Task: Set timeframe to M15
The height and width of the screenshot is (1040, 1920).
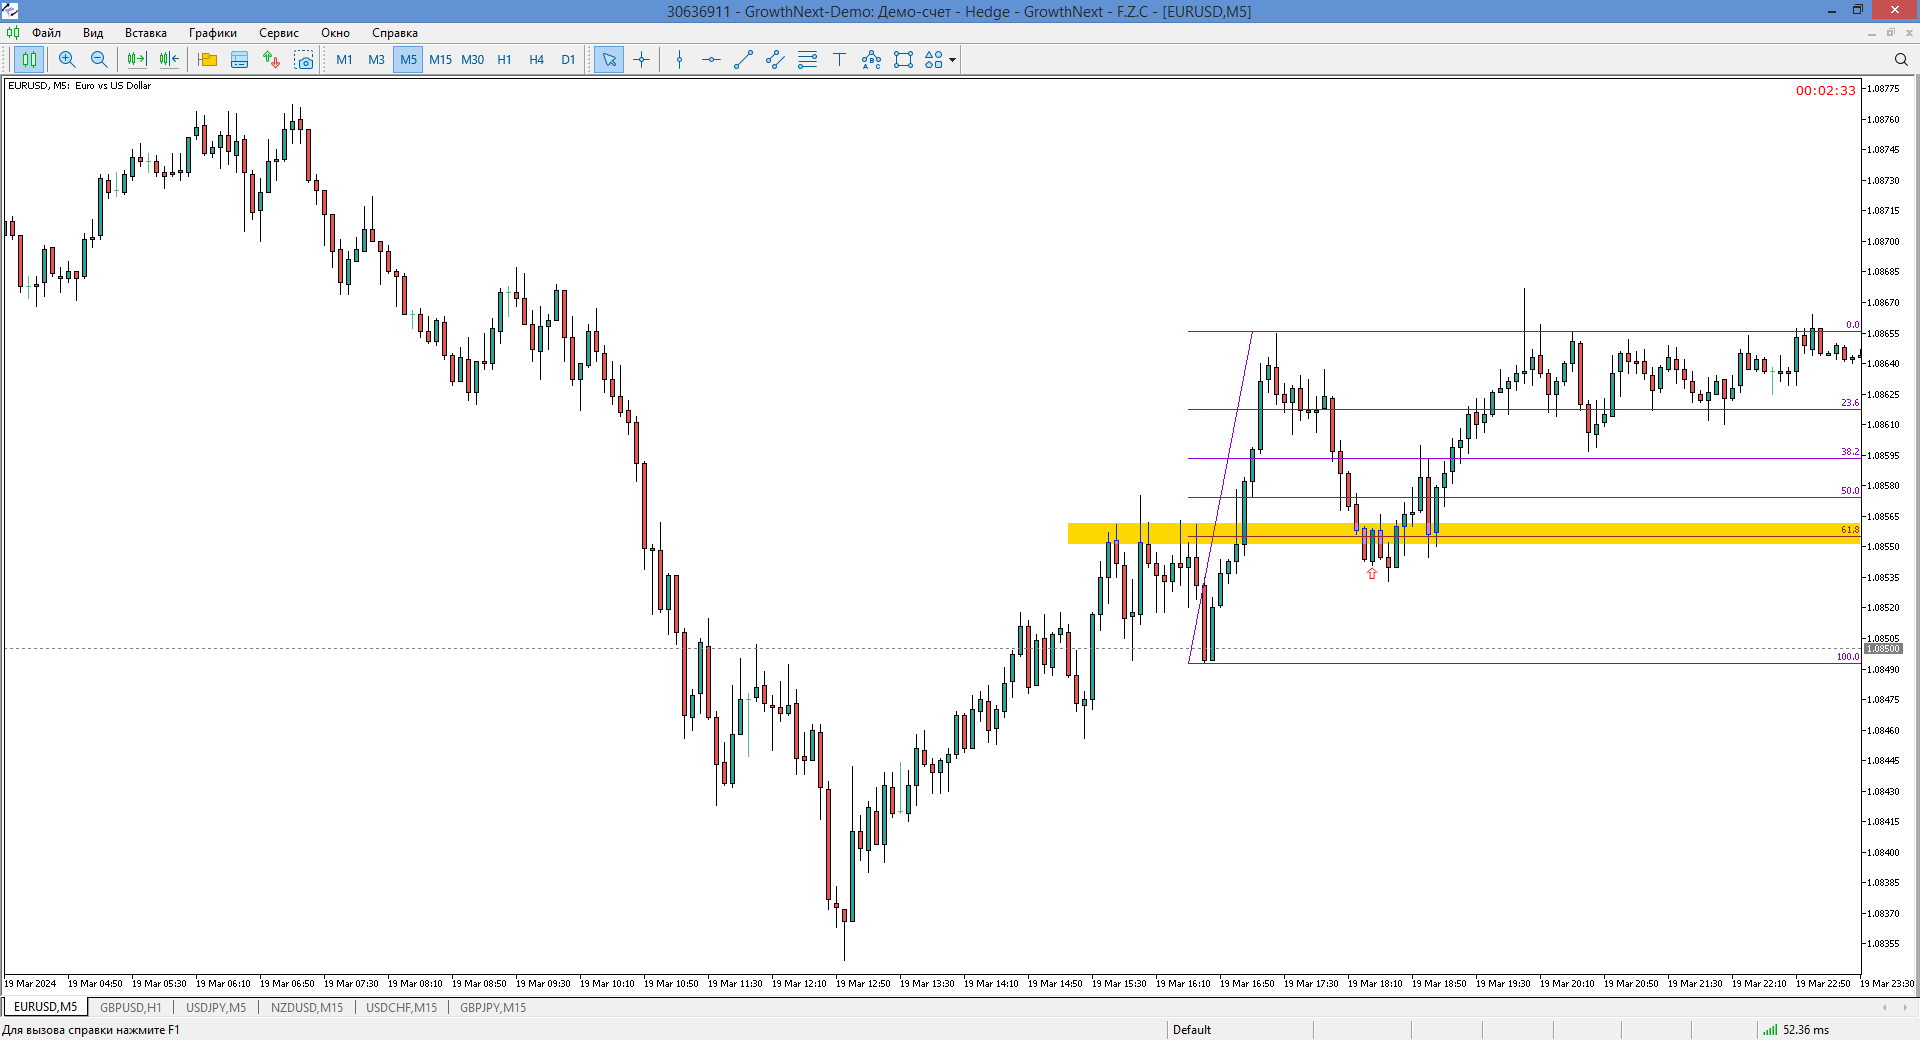Action: [x=440, y=60]
